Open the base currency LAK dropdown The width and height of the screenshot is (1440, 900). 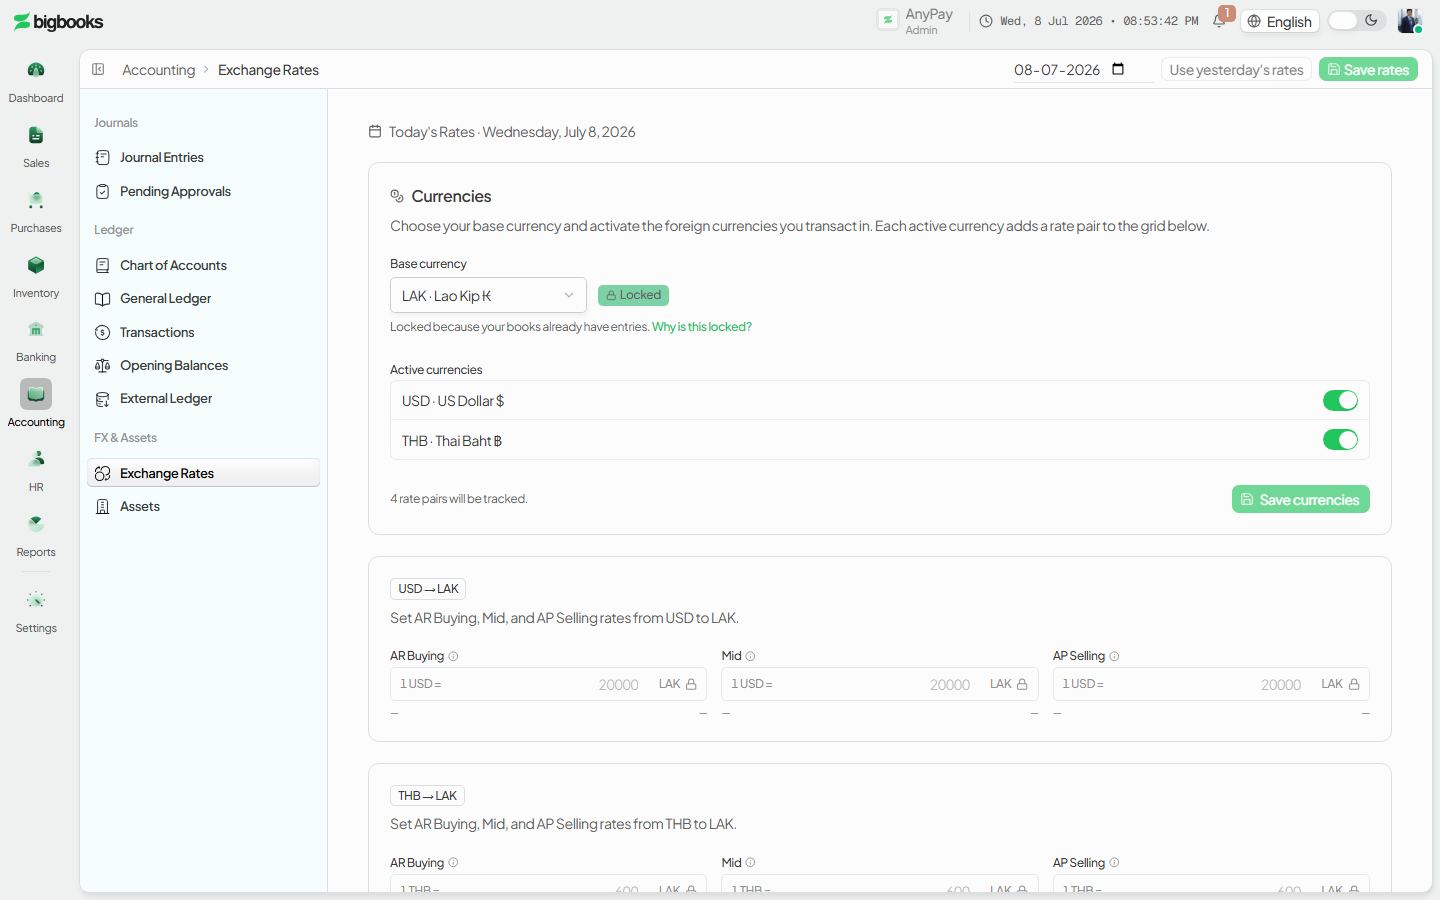pyautogui.click(x=488, y=295)
